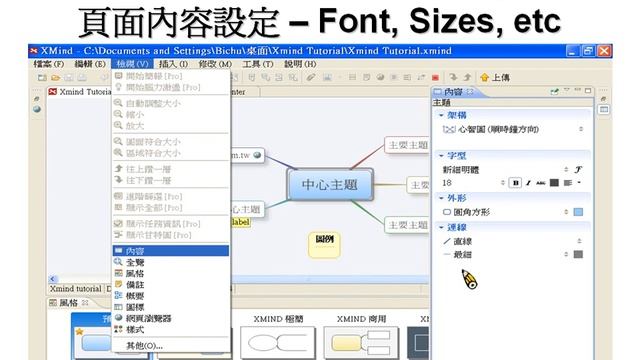
Task: Select the 圖例 legend box
Action: 324,245
